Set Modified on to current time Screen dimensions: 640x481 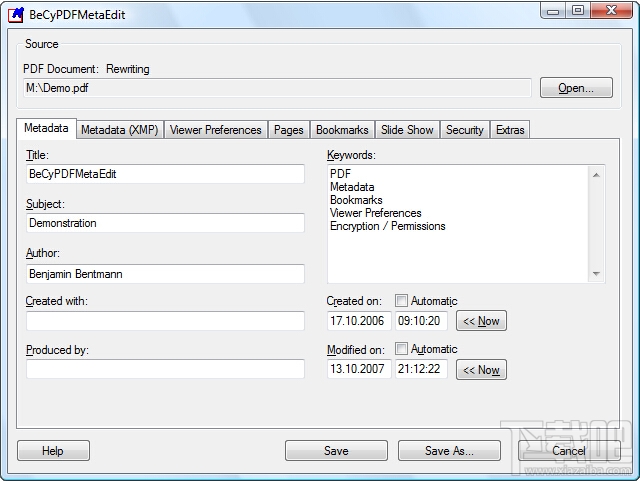[x=481, y=370]
